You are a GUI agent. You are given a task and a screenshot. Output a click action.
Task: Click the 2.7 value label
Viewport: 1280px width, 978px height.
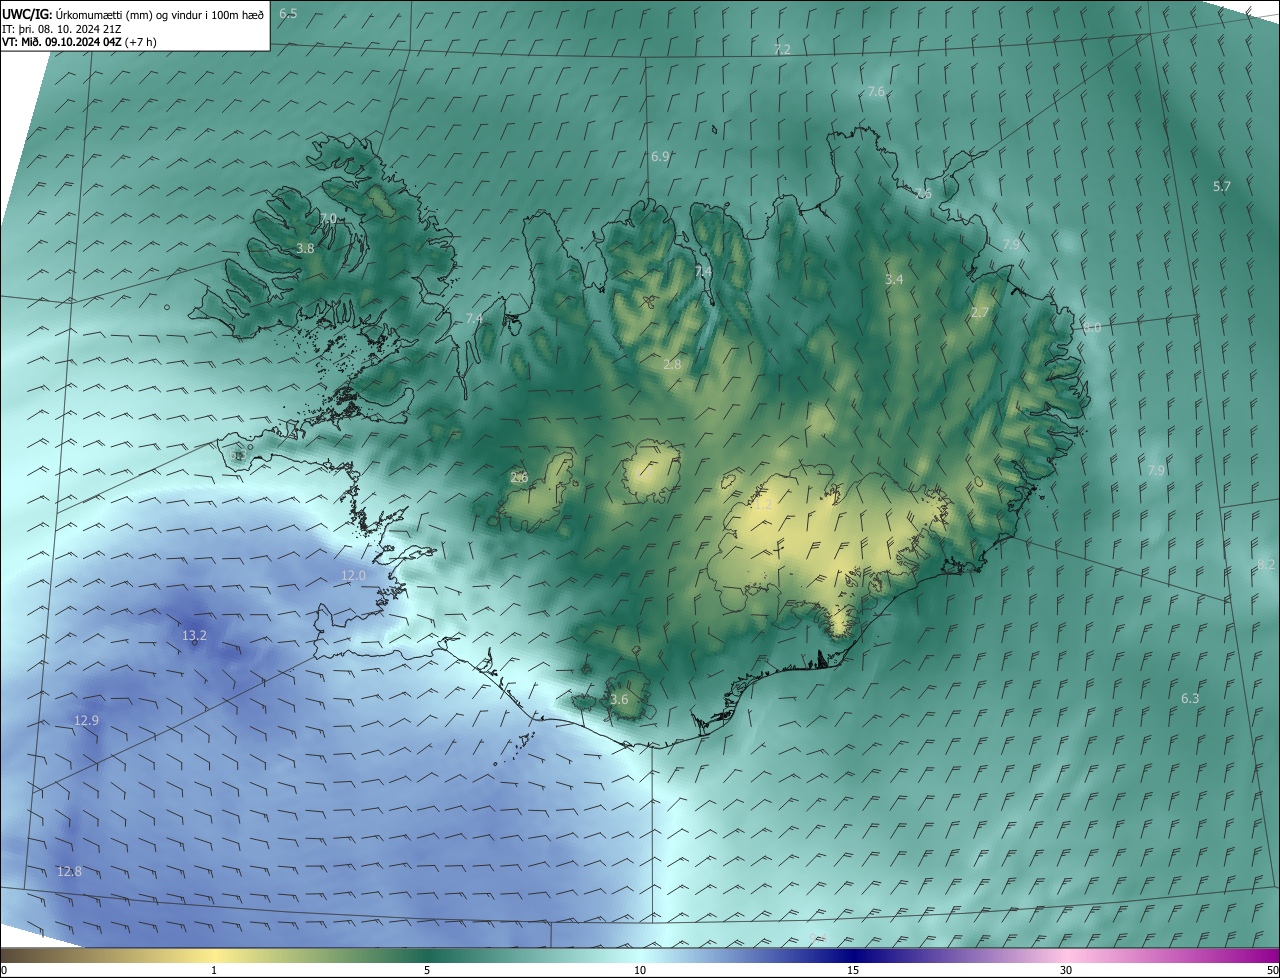click(980, 312)
